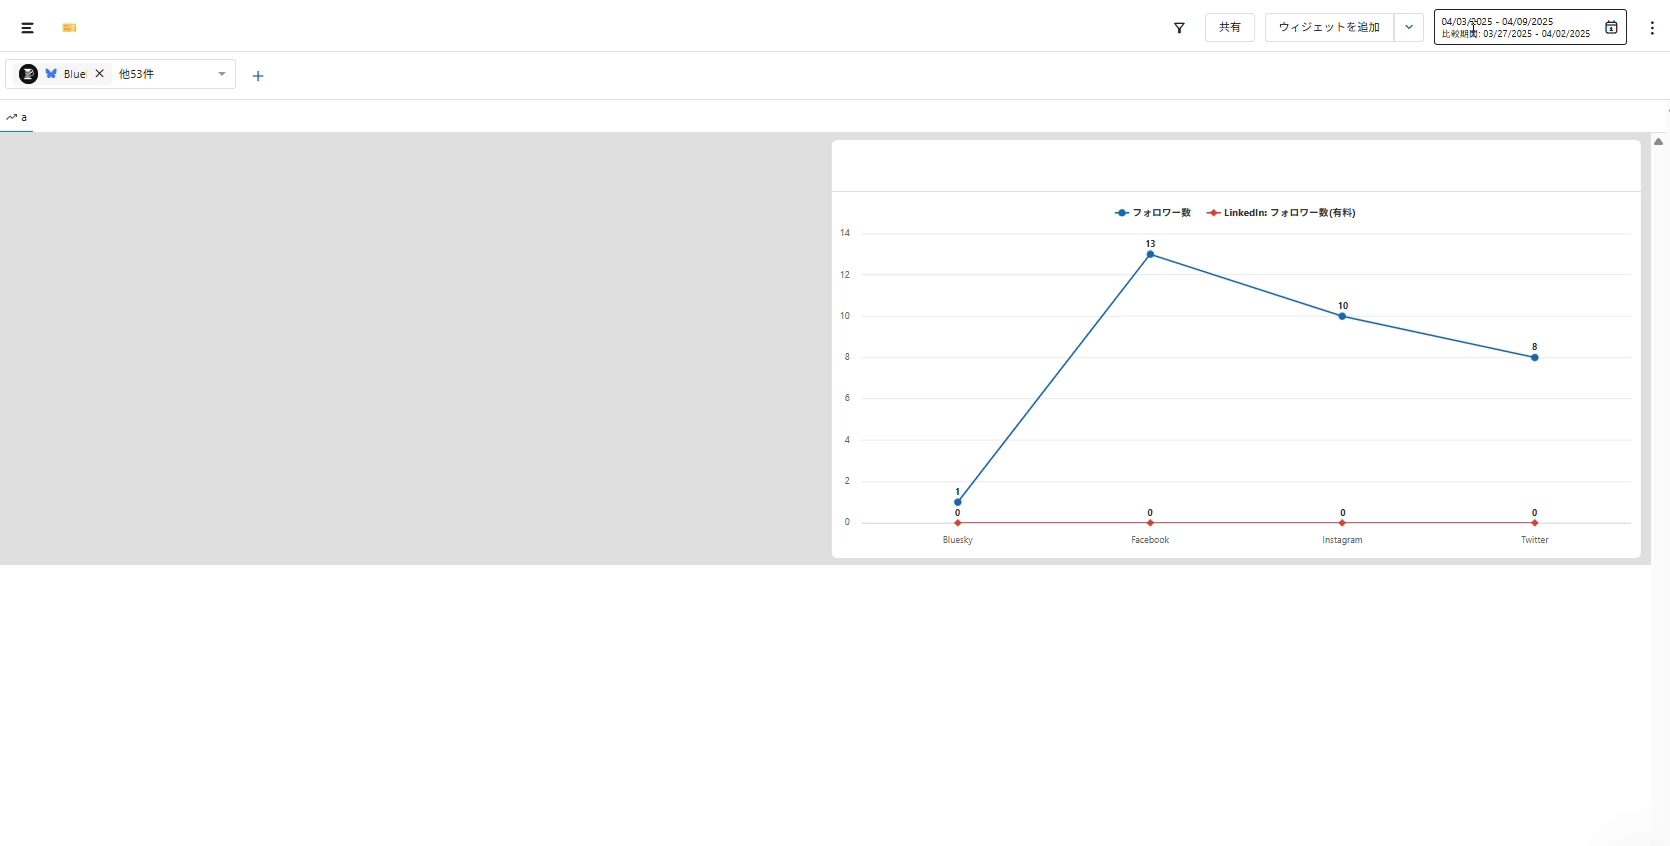Toggle LinkedIn フォロワー数(有料) legend series
The image size is (1670, 846).
point(1282,213)
